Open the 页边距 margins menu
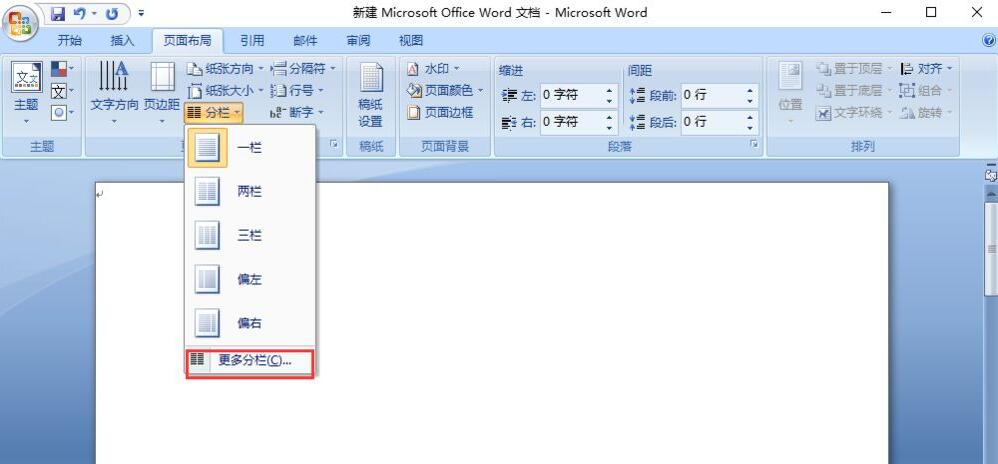The width and height of the screenshot is (998, 464). tap(162, 92)
